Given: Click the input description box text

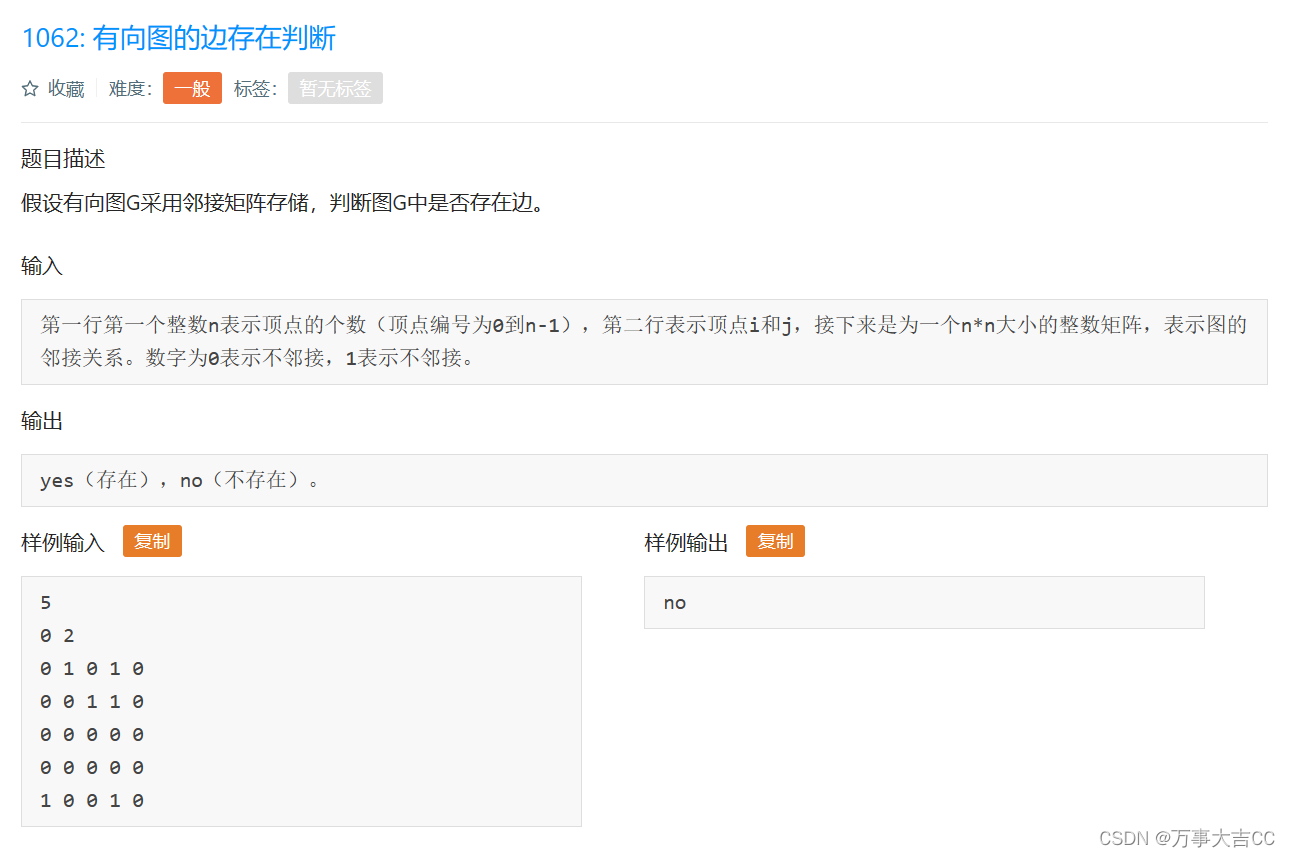Looking at the screenshot, I should coord(644,341).
